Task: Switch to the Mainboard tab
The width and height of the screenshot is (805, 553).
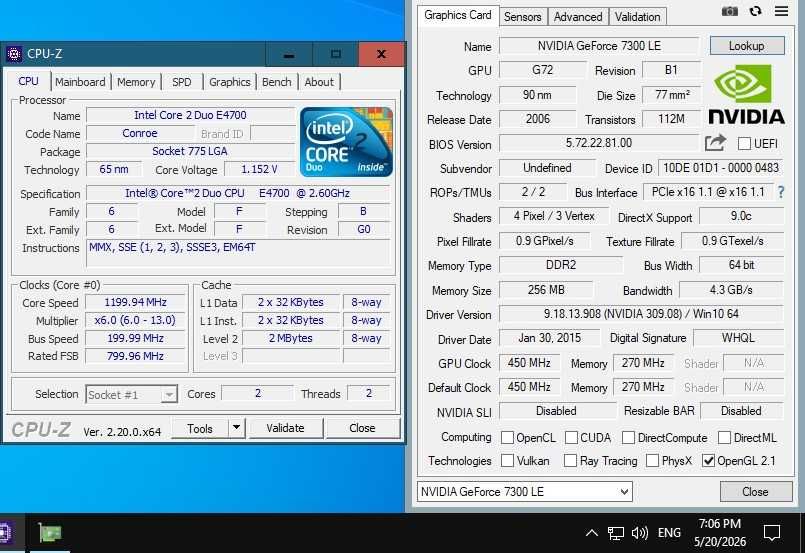Action: (x=80, y=82)
